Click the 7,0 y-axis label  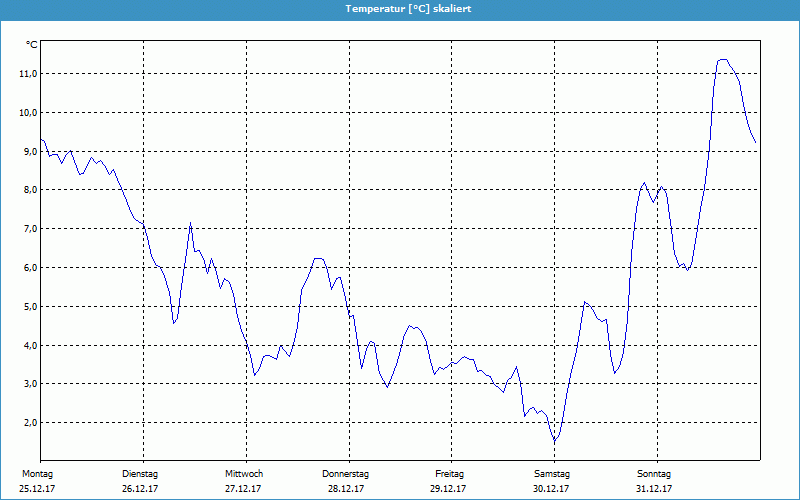pyautogui.click(x=27, y=229)
